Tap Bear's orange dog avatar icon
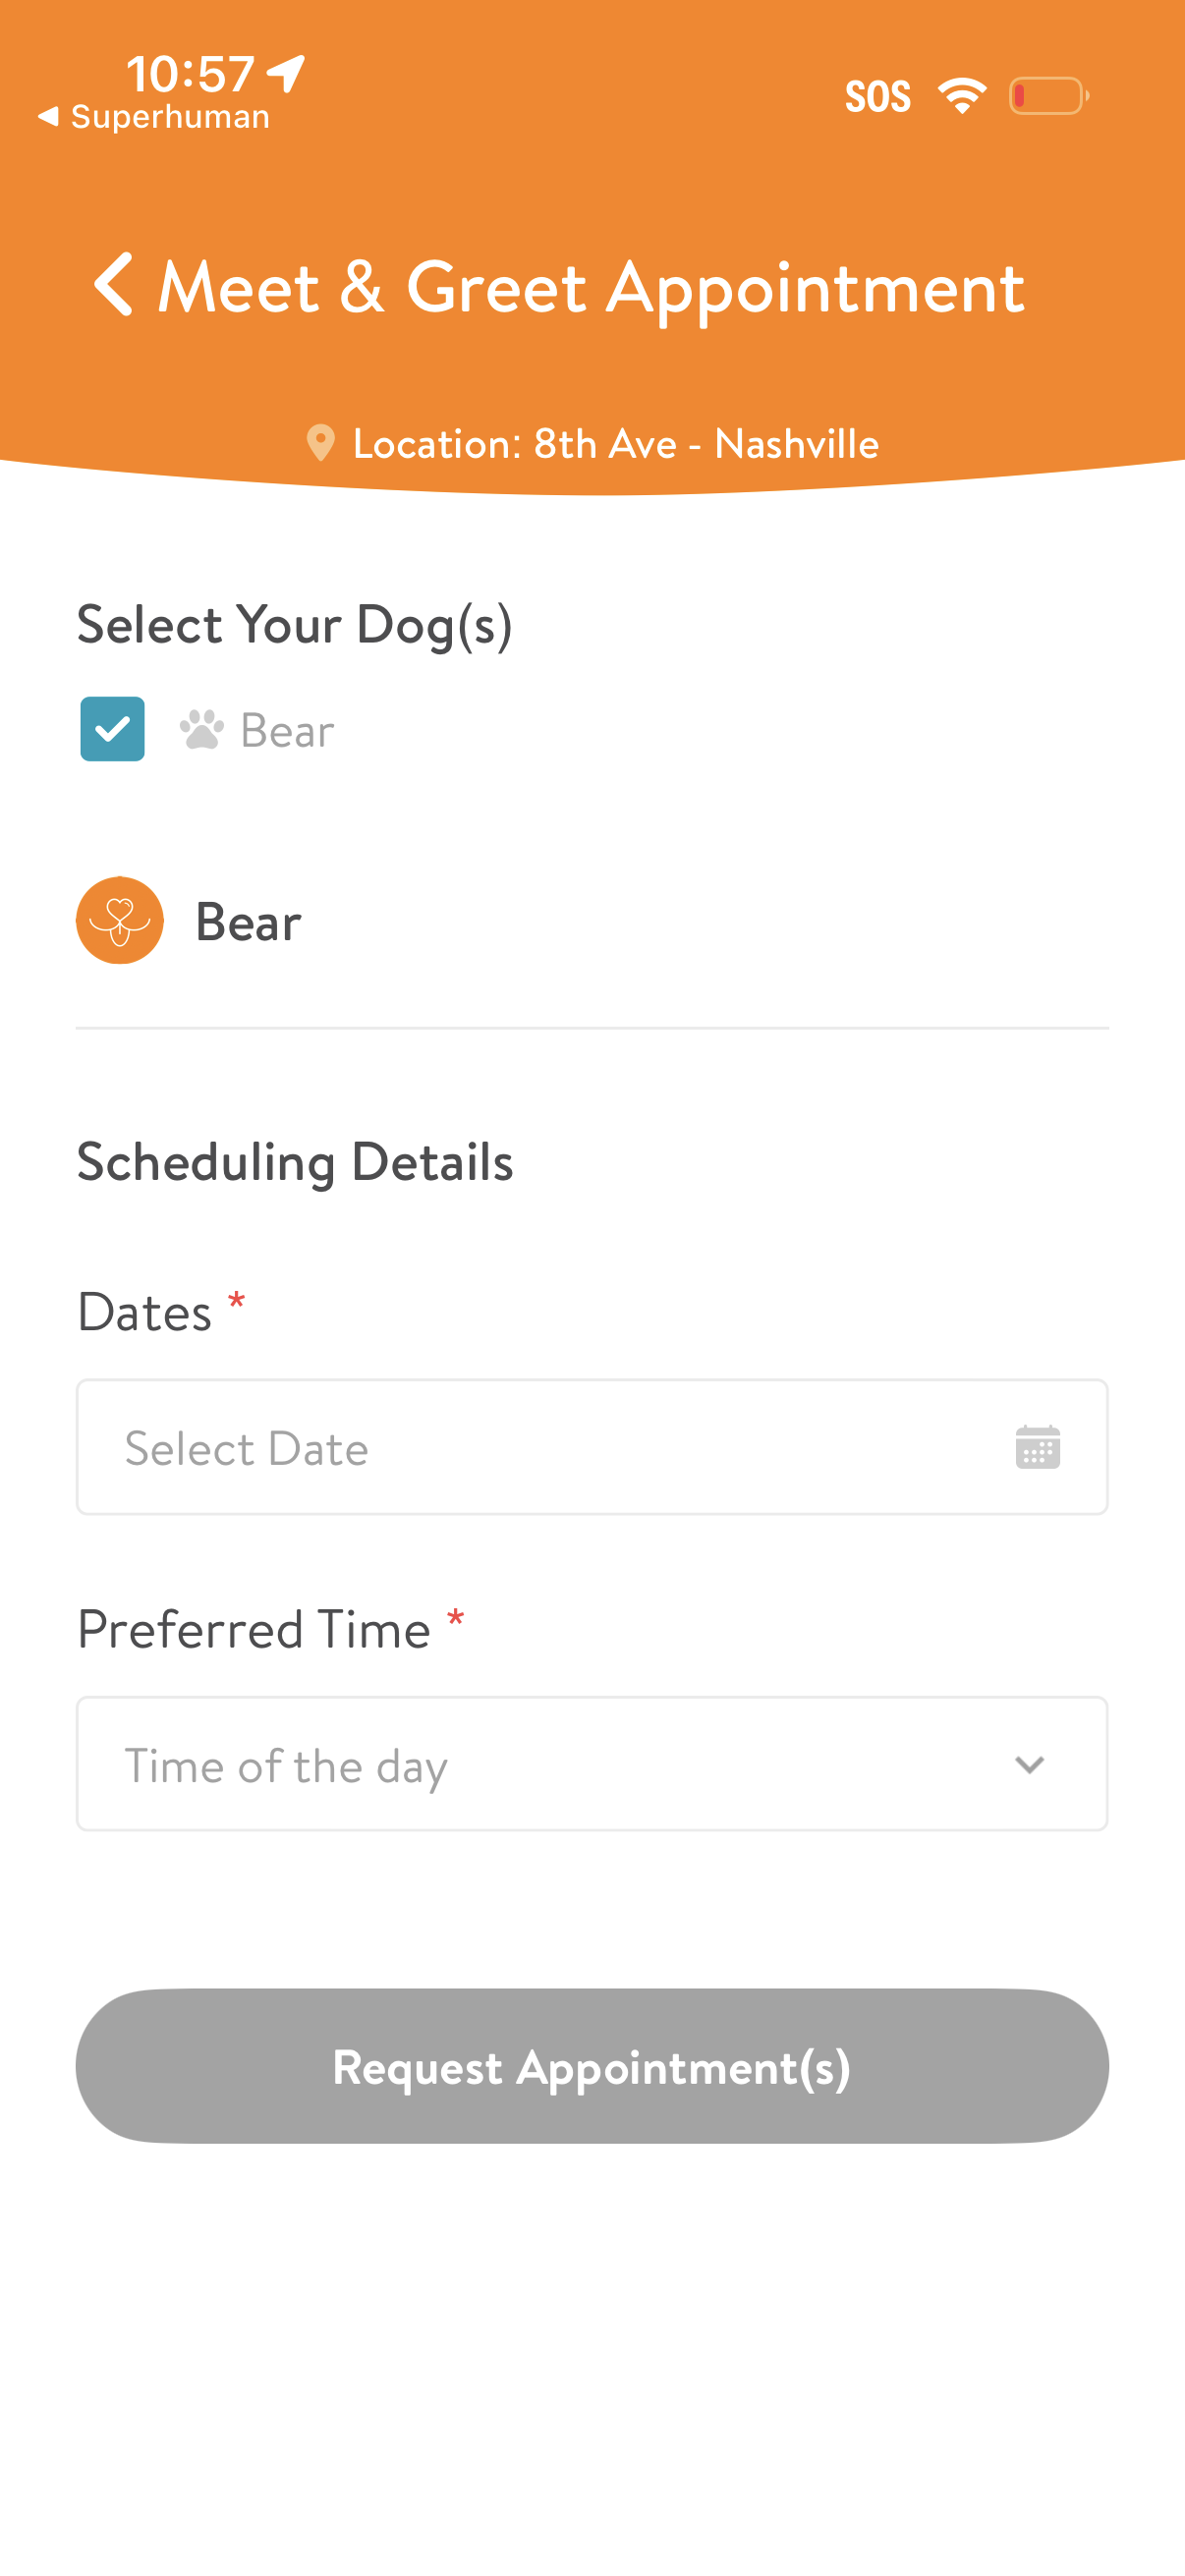 coord(120,920)
